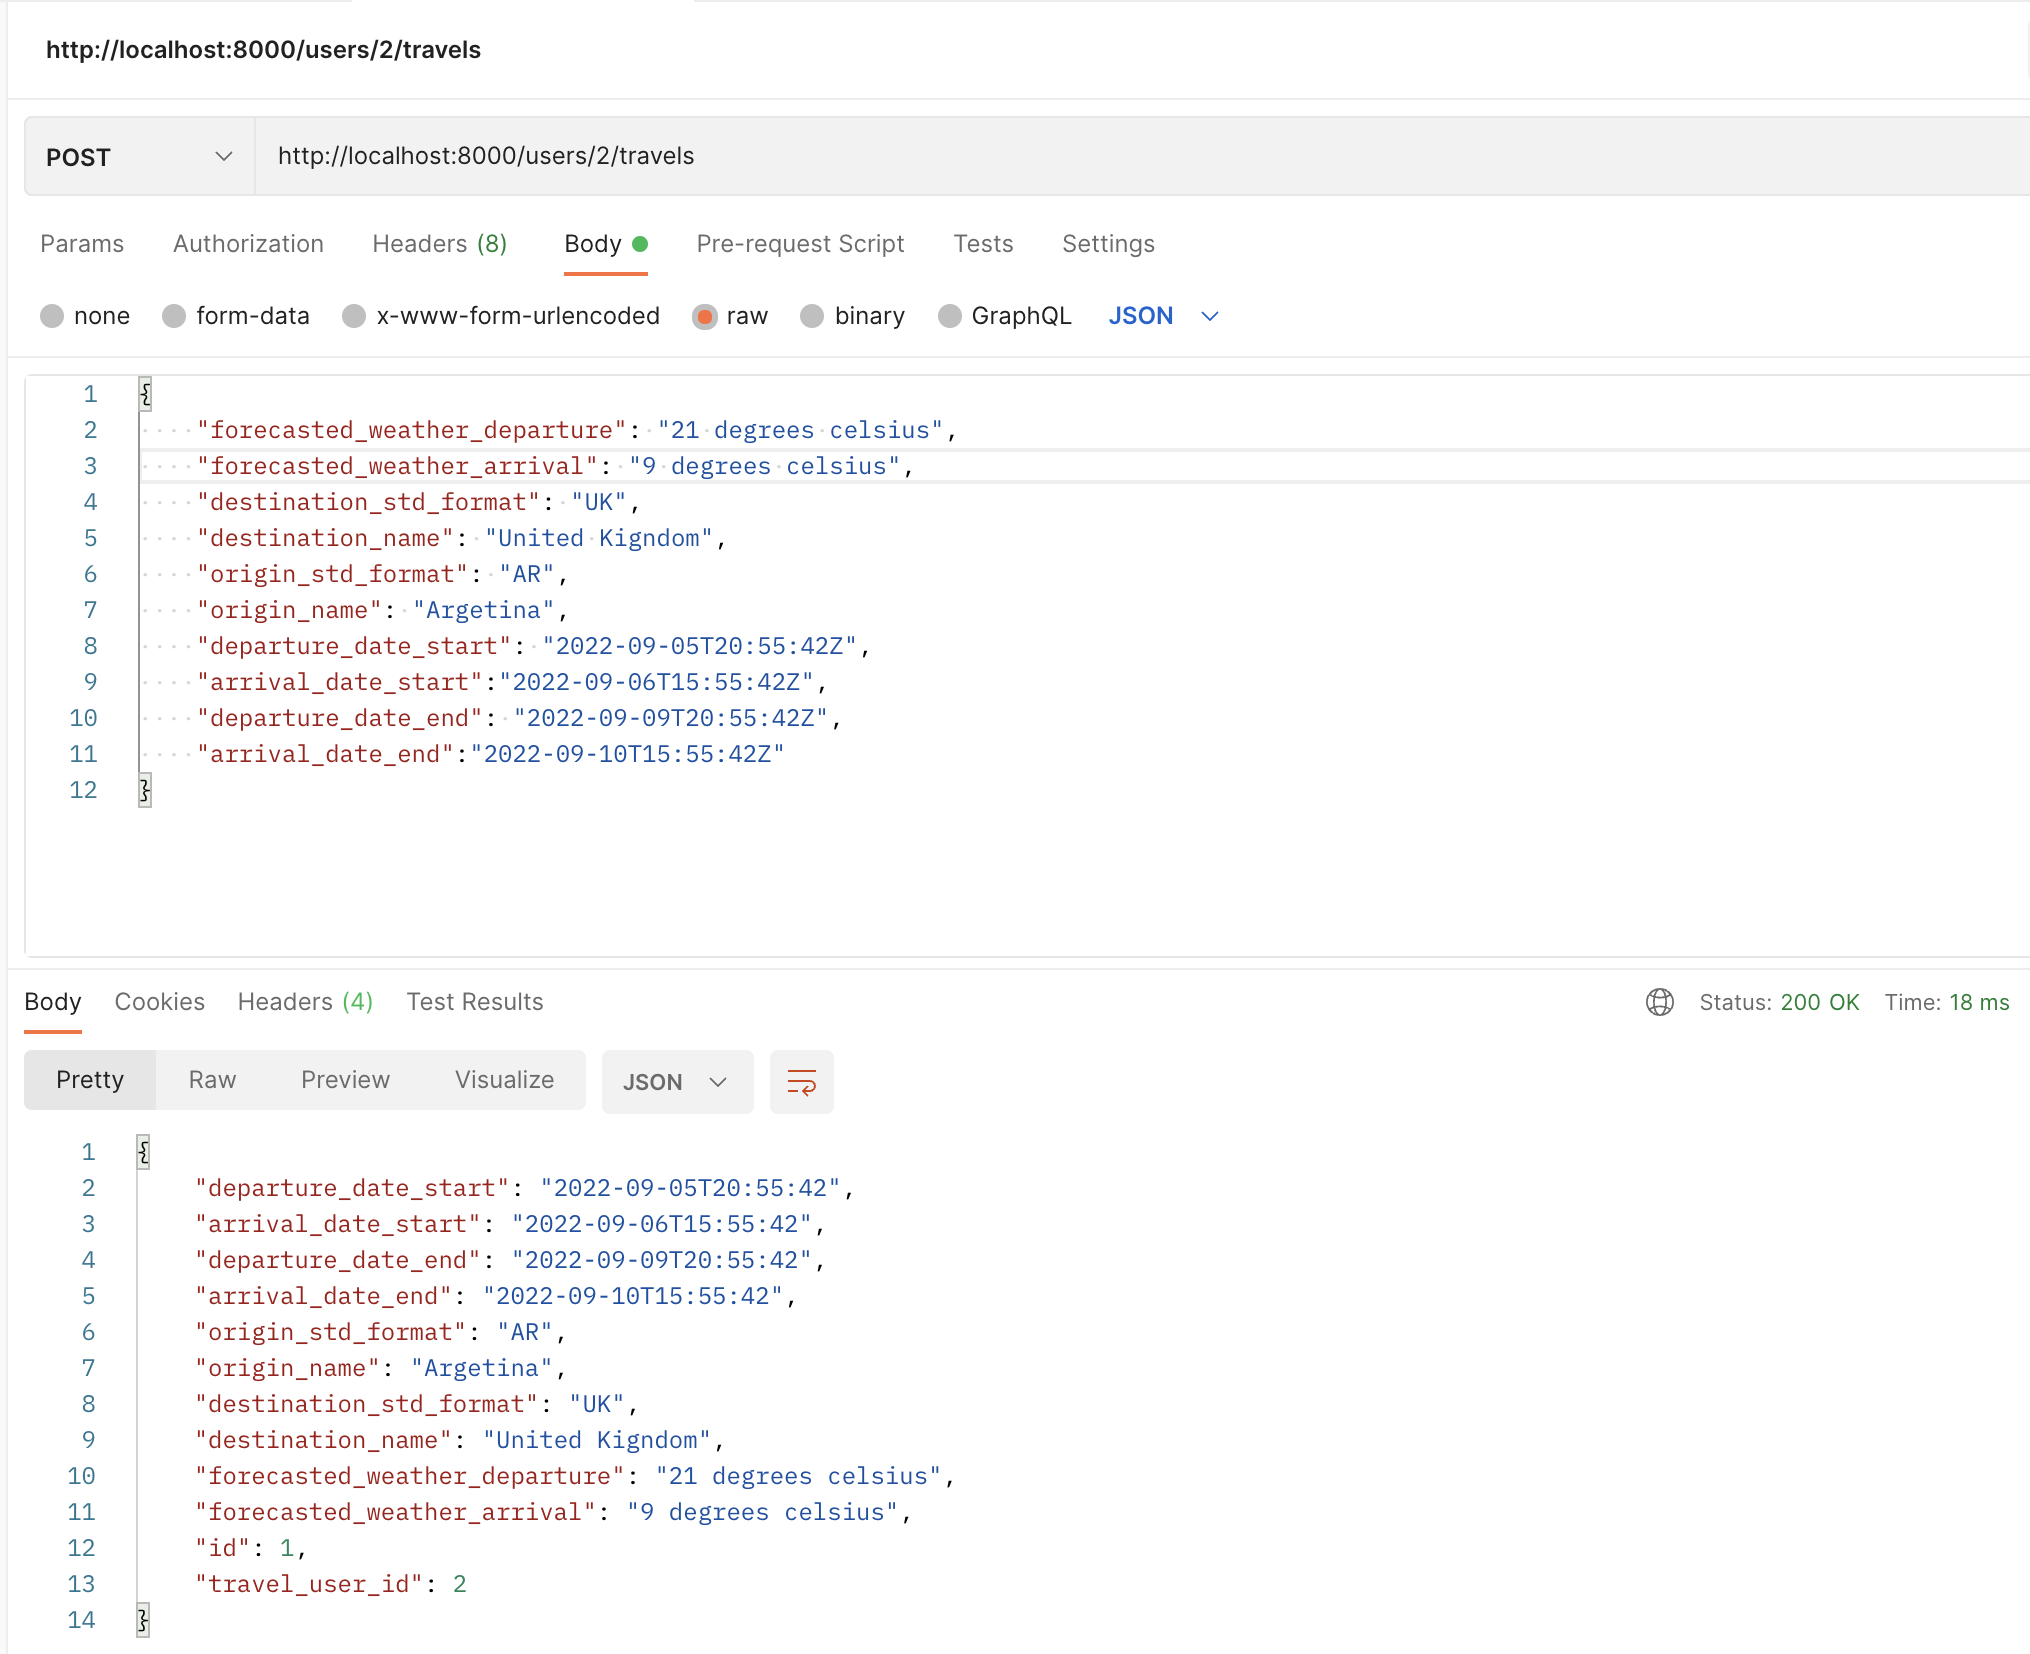Click request body line "origin_name": "Argetina"
This screenshot has height=1654, width=2030.
(382, 610)
